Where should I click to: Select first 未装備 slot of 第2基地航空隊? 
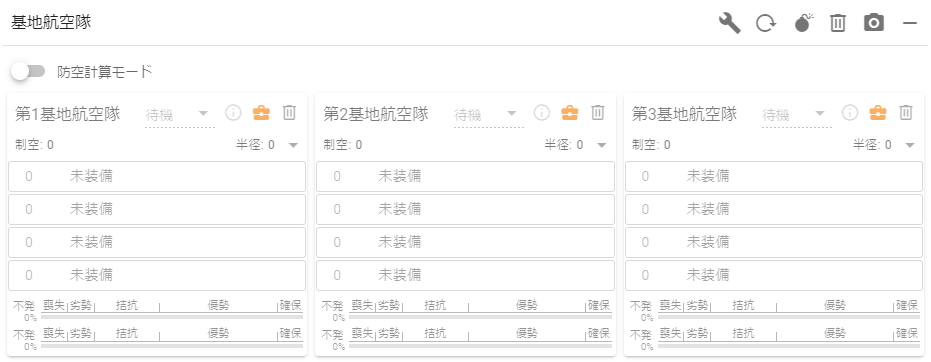[466, 176]
